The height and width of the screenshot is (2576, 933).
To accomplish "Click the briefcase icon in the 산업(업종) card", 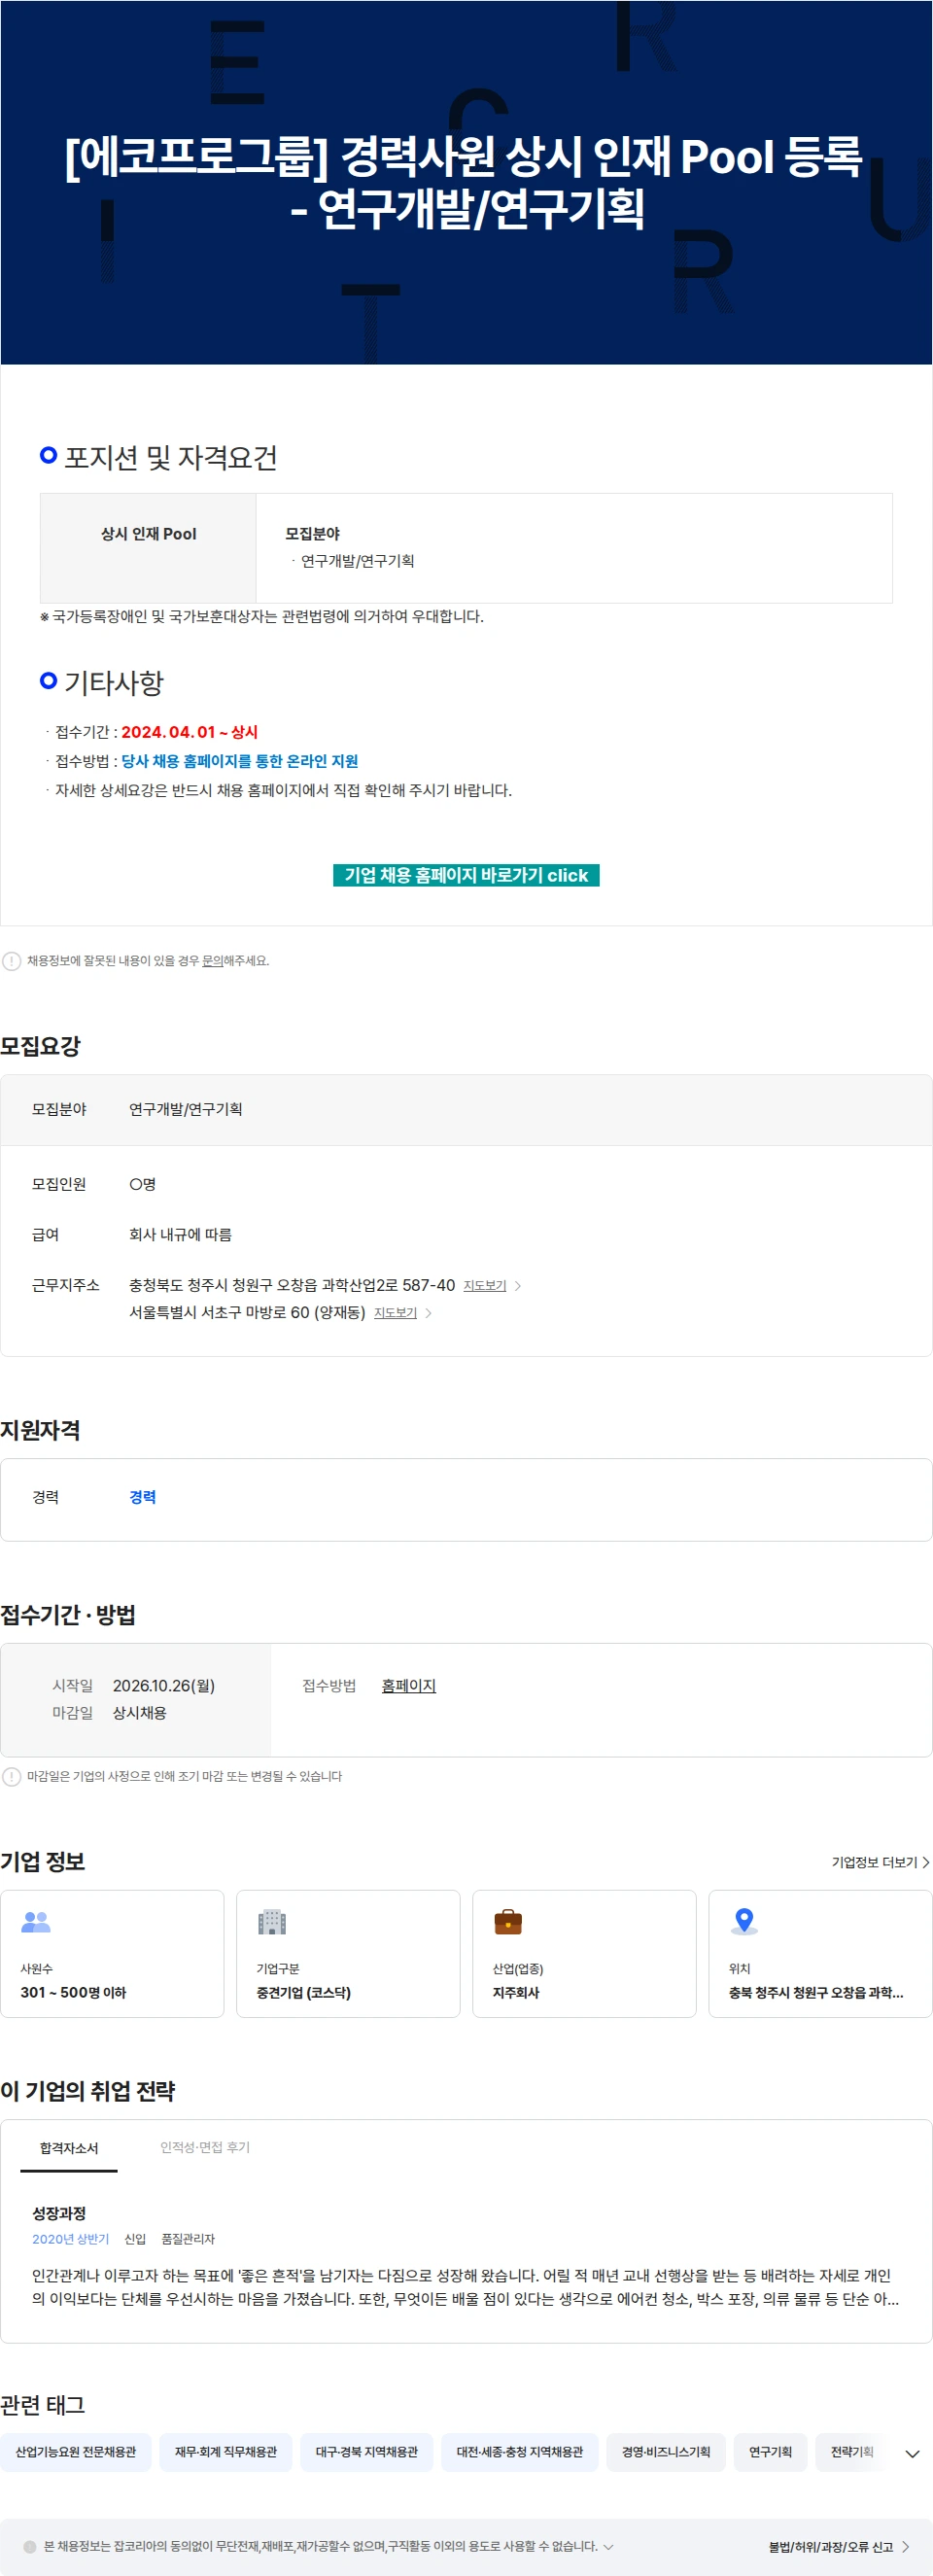I will click(508, 1921).
